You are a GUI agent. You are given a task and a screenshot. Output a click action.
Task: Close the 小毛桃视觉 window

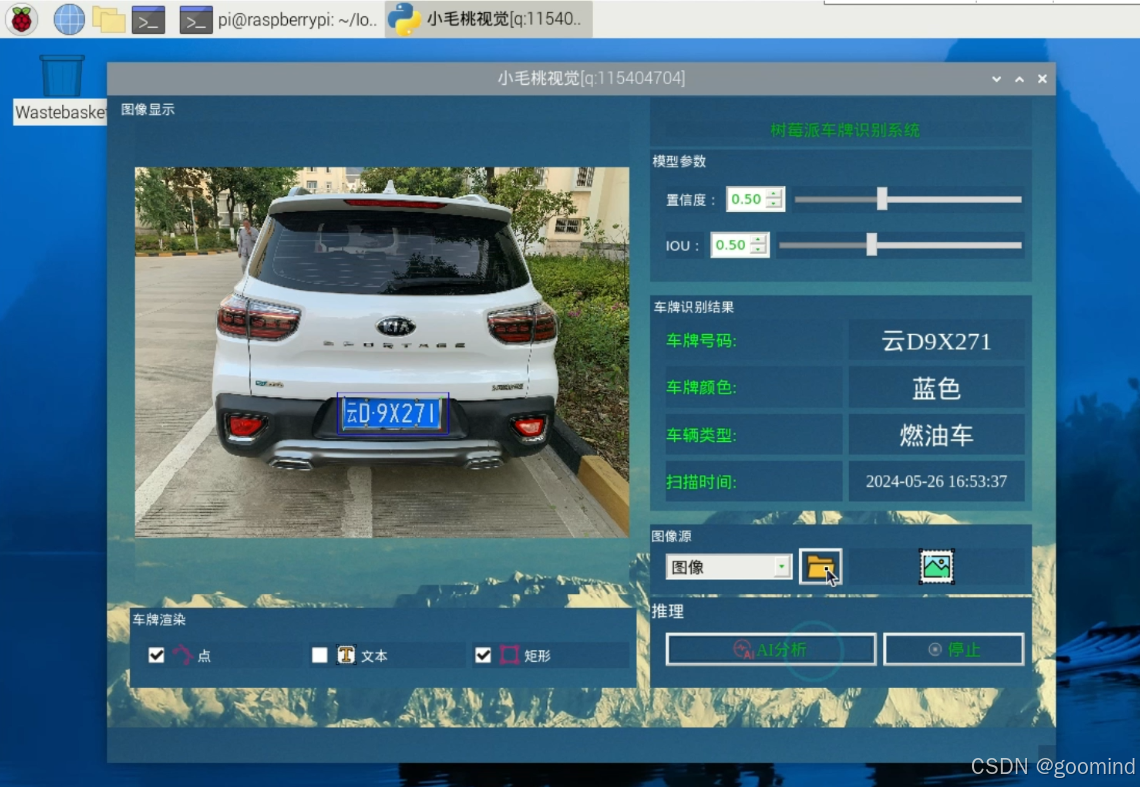point(1043,79)
